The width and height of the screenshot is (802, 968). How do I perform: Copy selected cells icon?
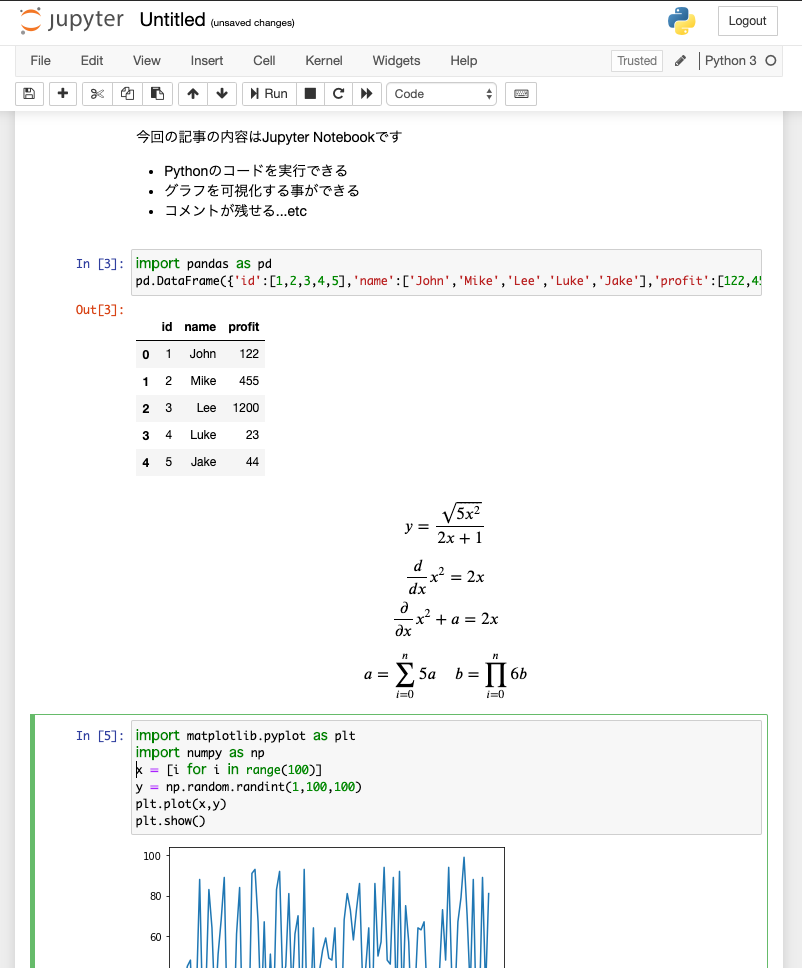[x=127, y=94]
